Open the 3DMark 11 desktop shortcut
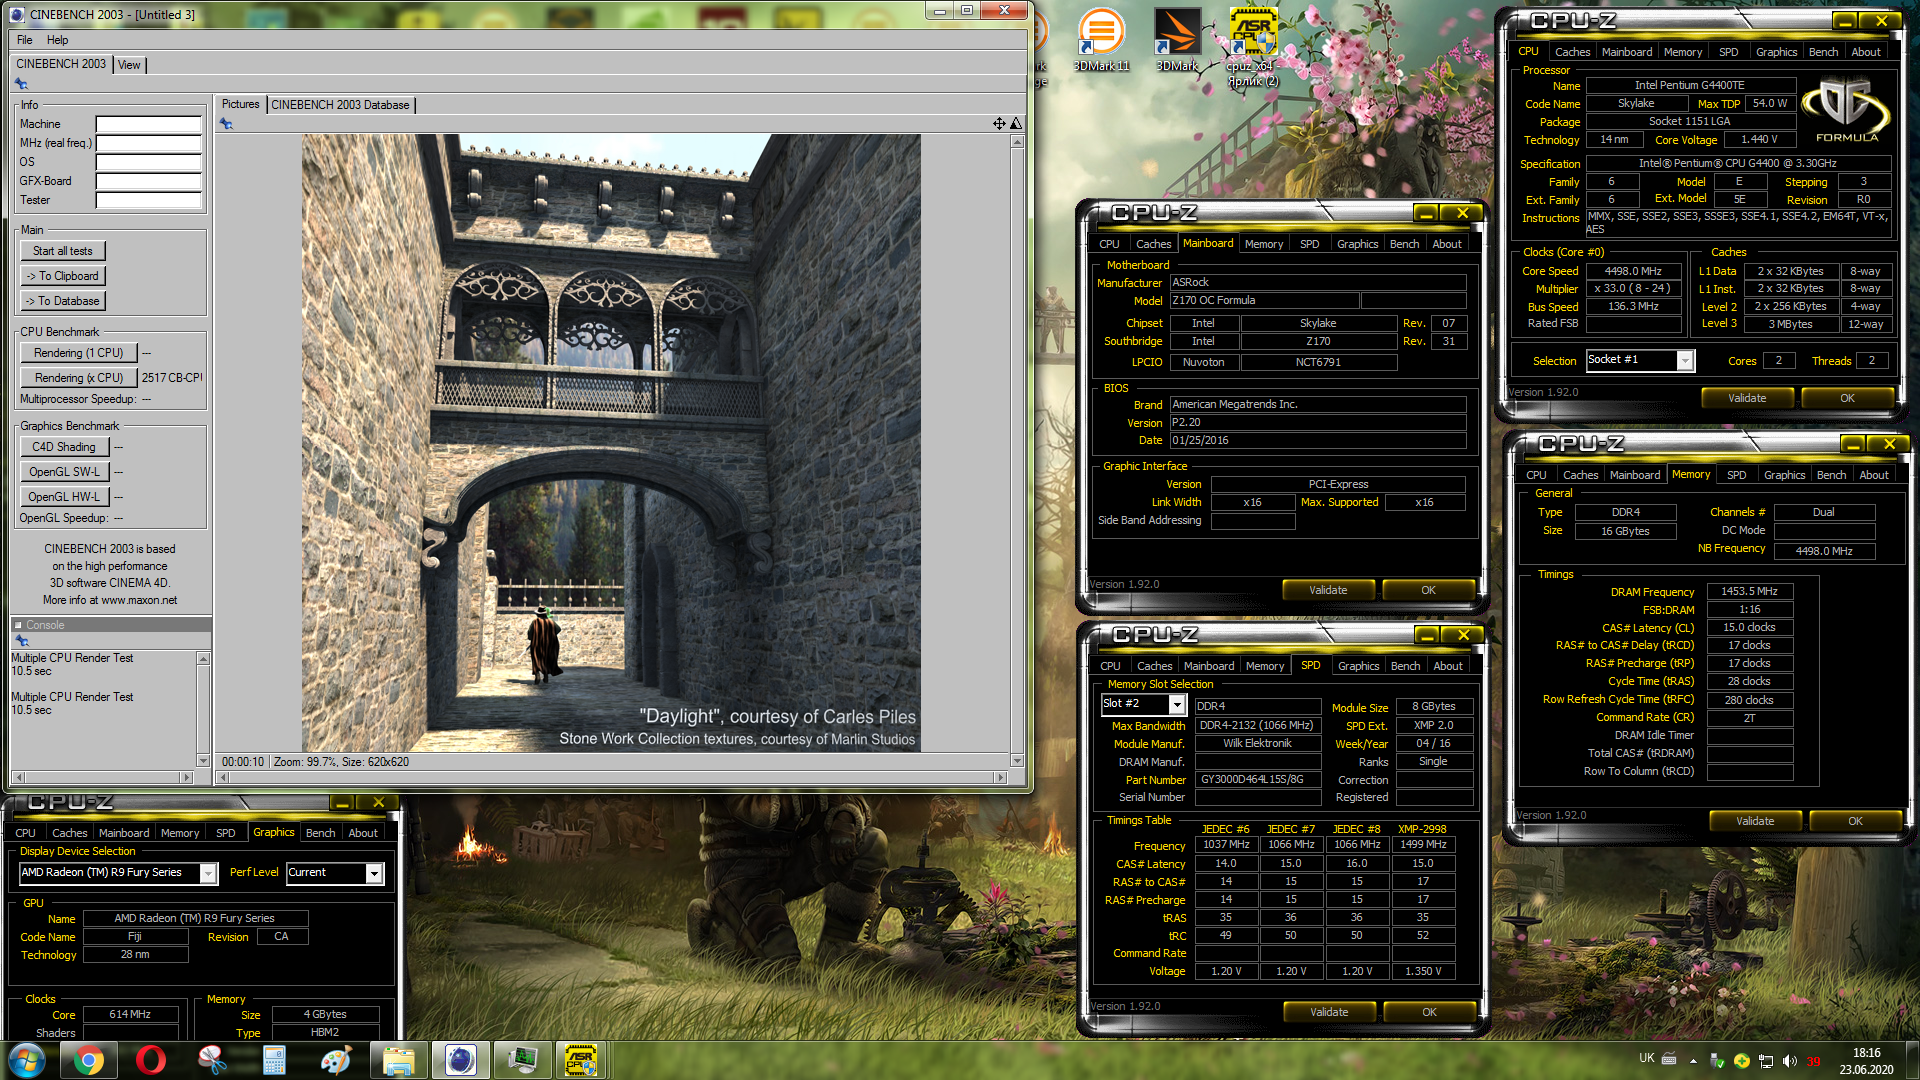The width and height of the screenshot is (1920, 1080). [x=1101, y=40]
